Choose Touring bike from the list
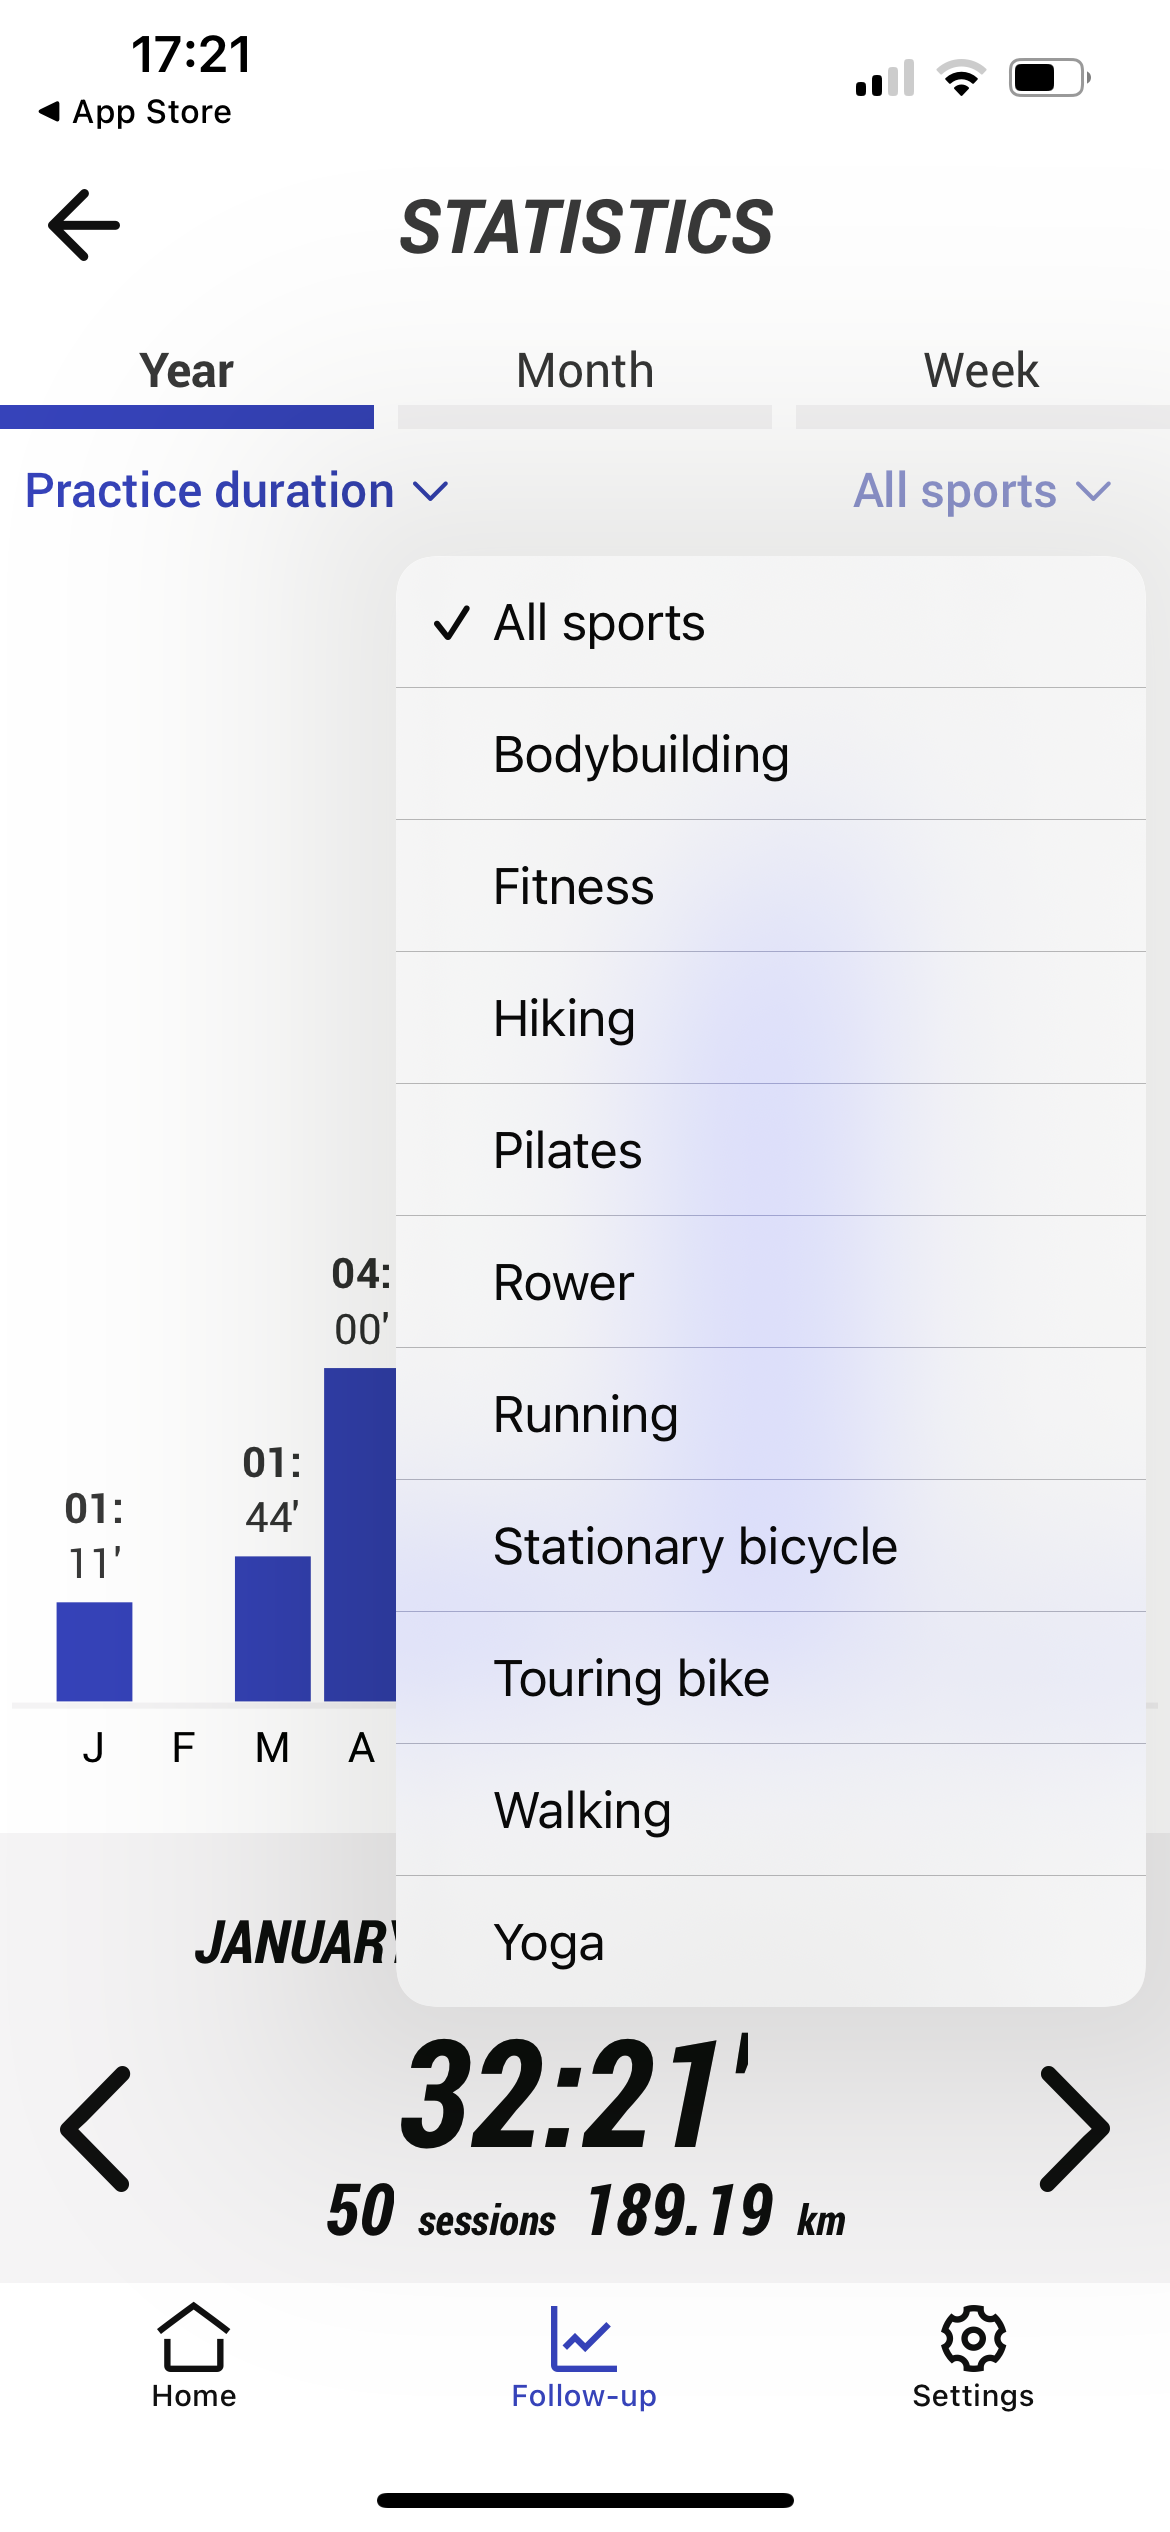Viewport: 1170px width, 2532px height. (x=770, y=1679)
